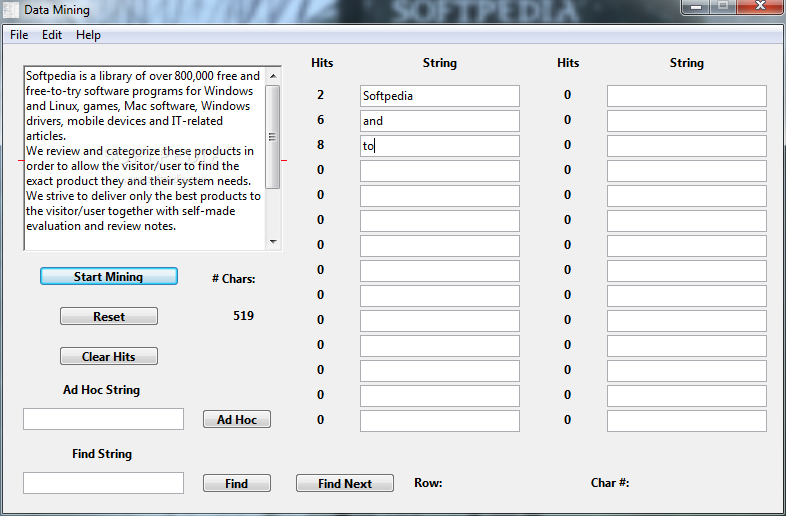Click the '# Chars:' label

(234, 279)
